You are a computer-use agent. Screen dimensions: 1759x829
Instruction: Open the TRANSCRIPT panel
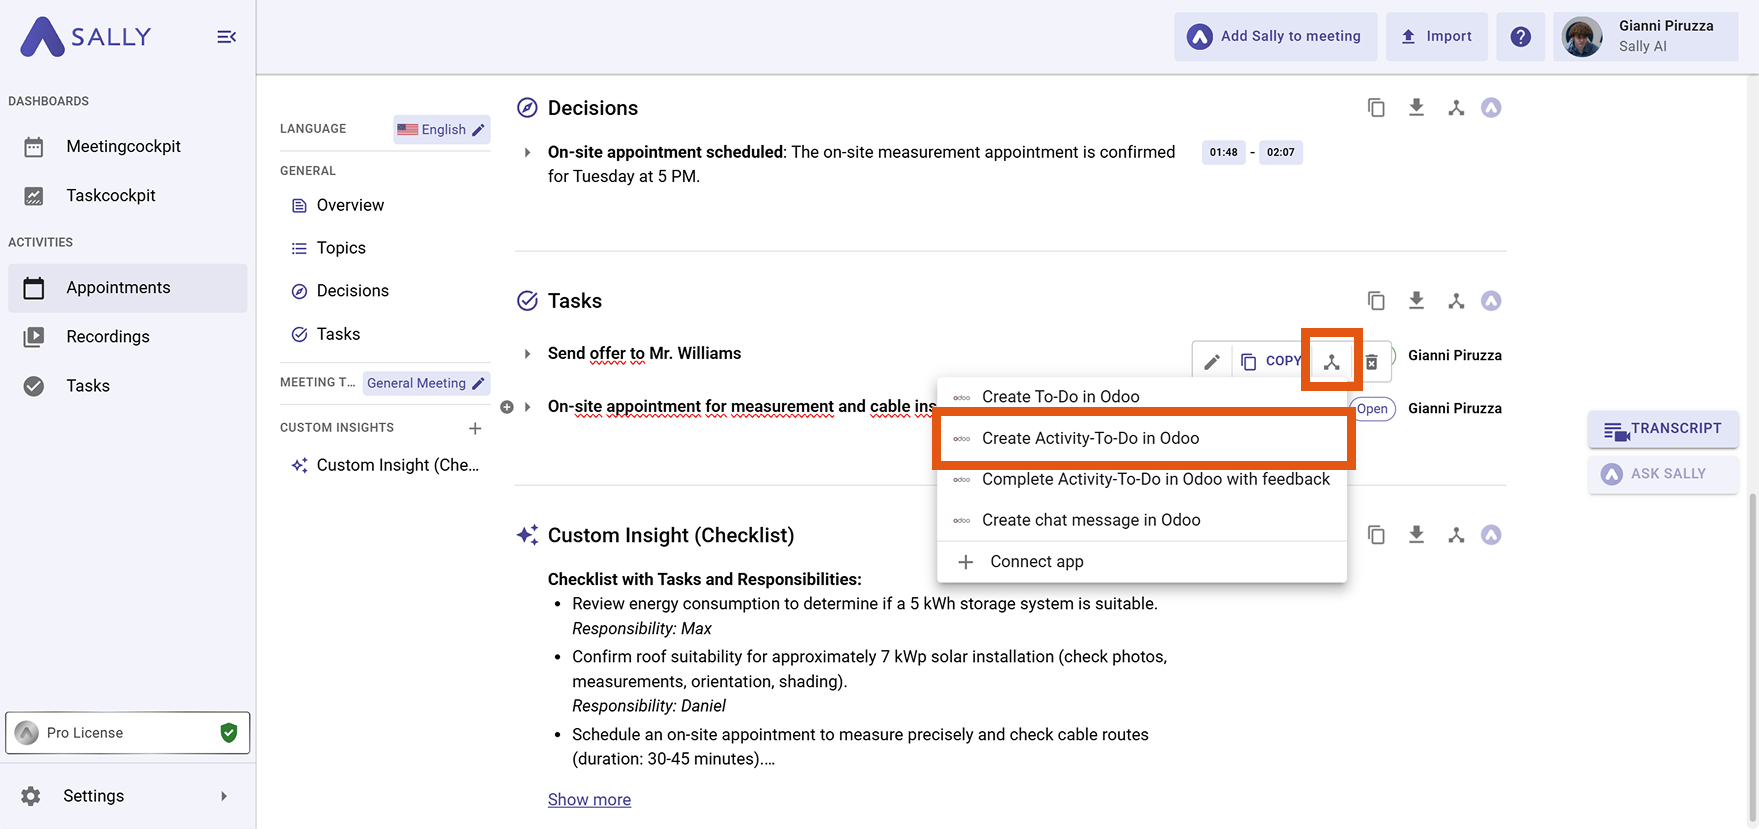coord(1663,429)
